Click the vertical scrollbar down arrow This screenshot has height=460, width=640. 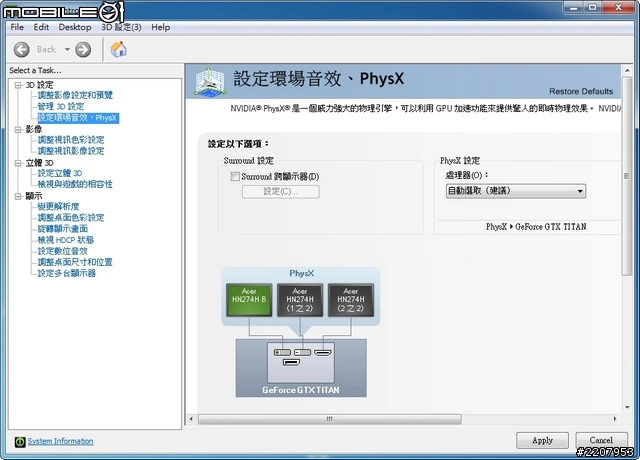(x=627, y=407)
